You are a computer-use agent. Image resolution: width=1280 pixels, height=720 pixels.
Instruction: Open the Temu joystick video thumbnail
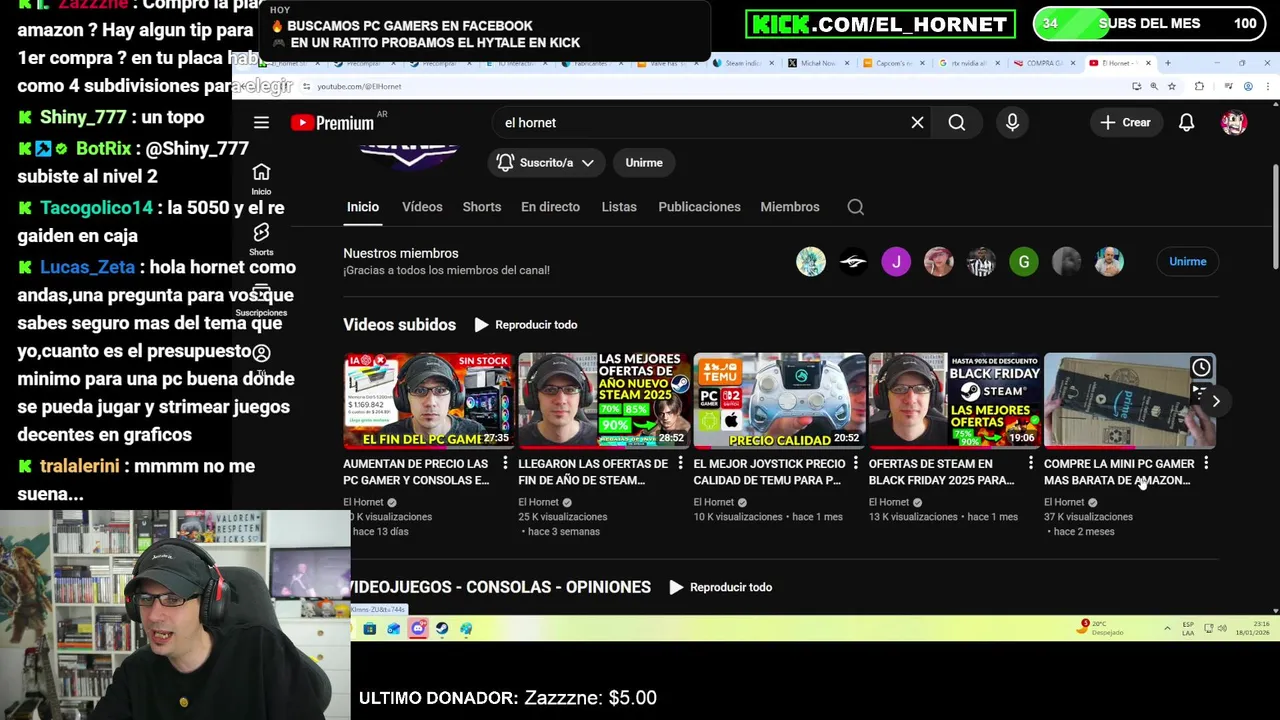coord(779,400)
